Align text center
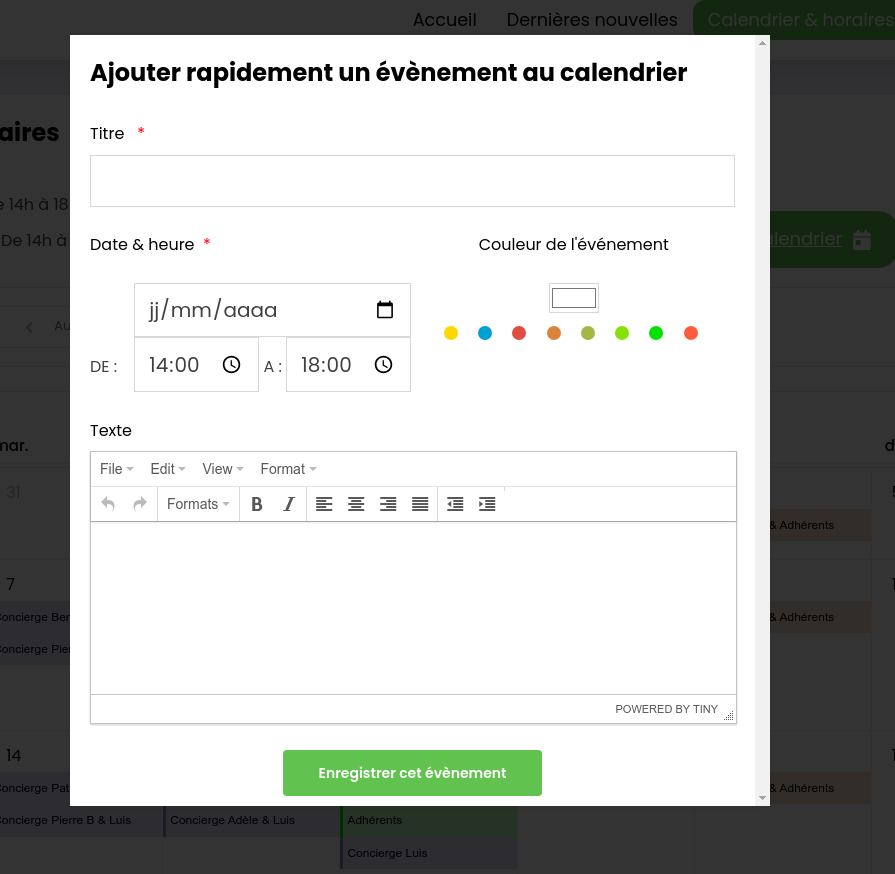Image resolution: width=895 pixels, height=874 pixels. 356,504
